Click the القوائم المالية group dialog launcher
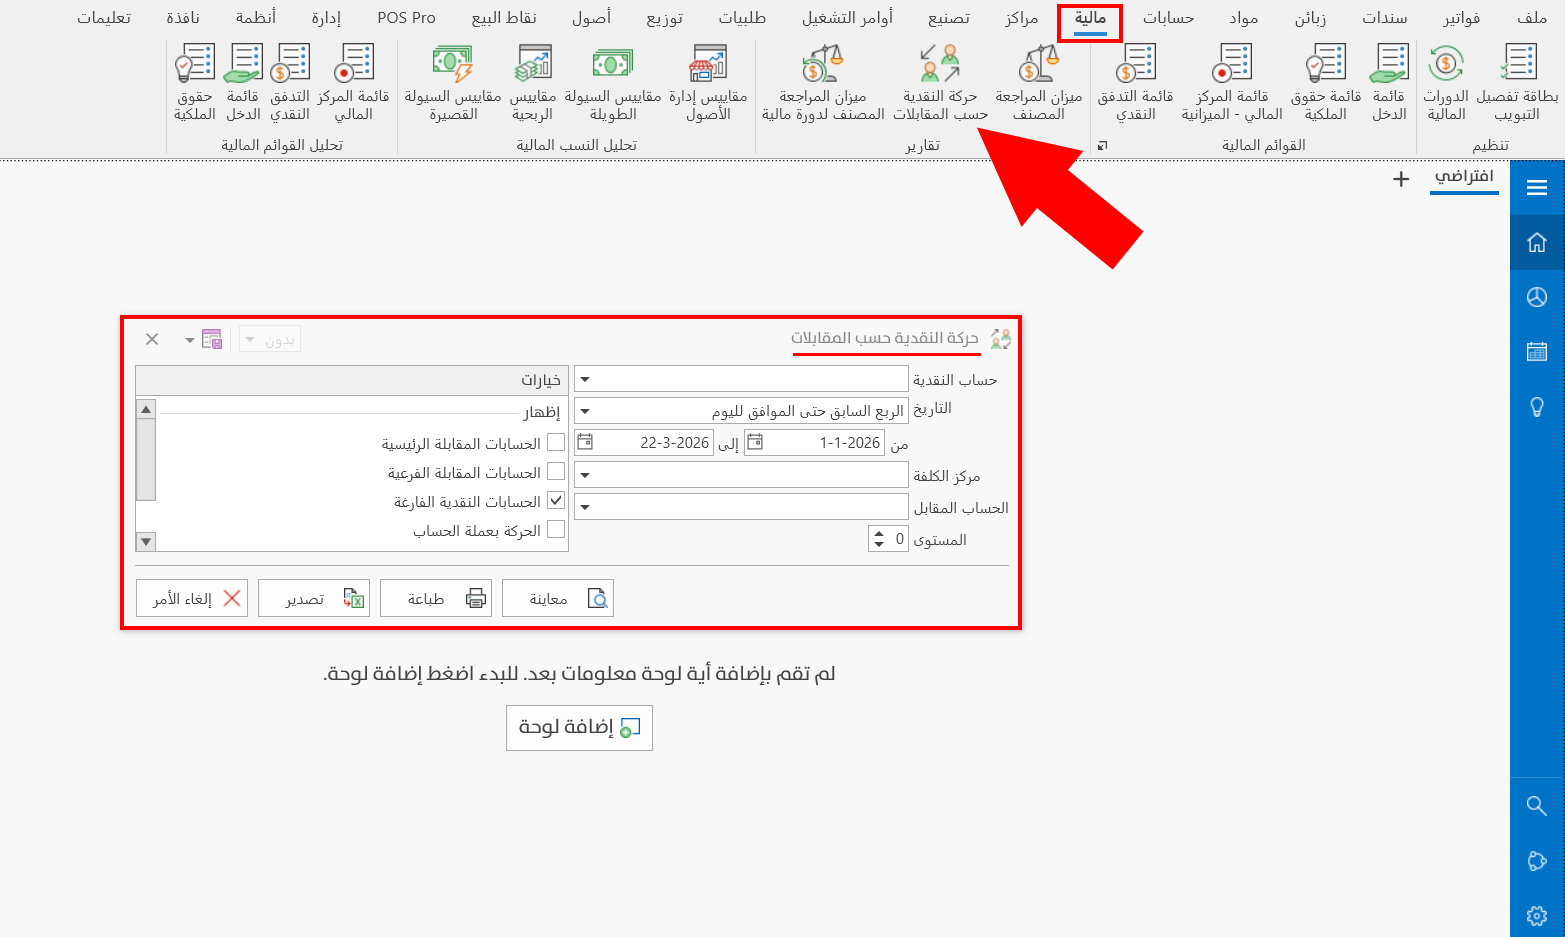 (x=1103, y=146)
